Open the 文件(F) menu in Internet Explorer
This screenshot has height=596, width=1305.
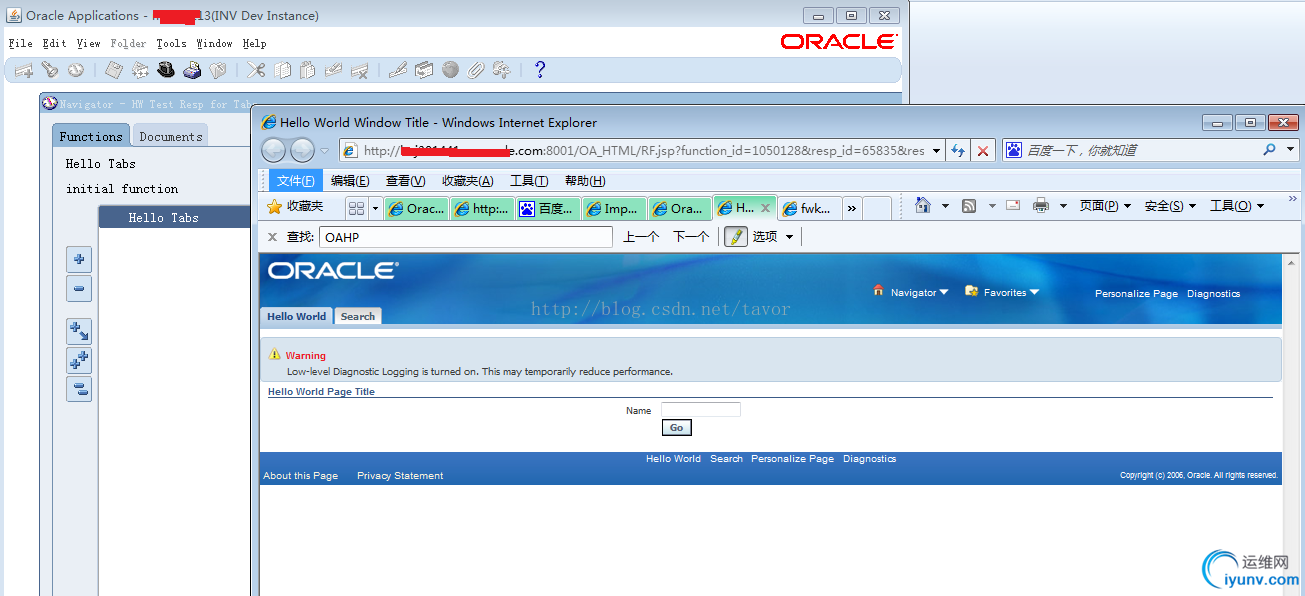tap(296, 181)
